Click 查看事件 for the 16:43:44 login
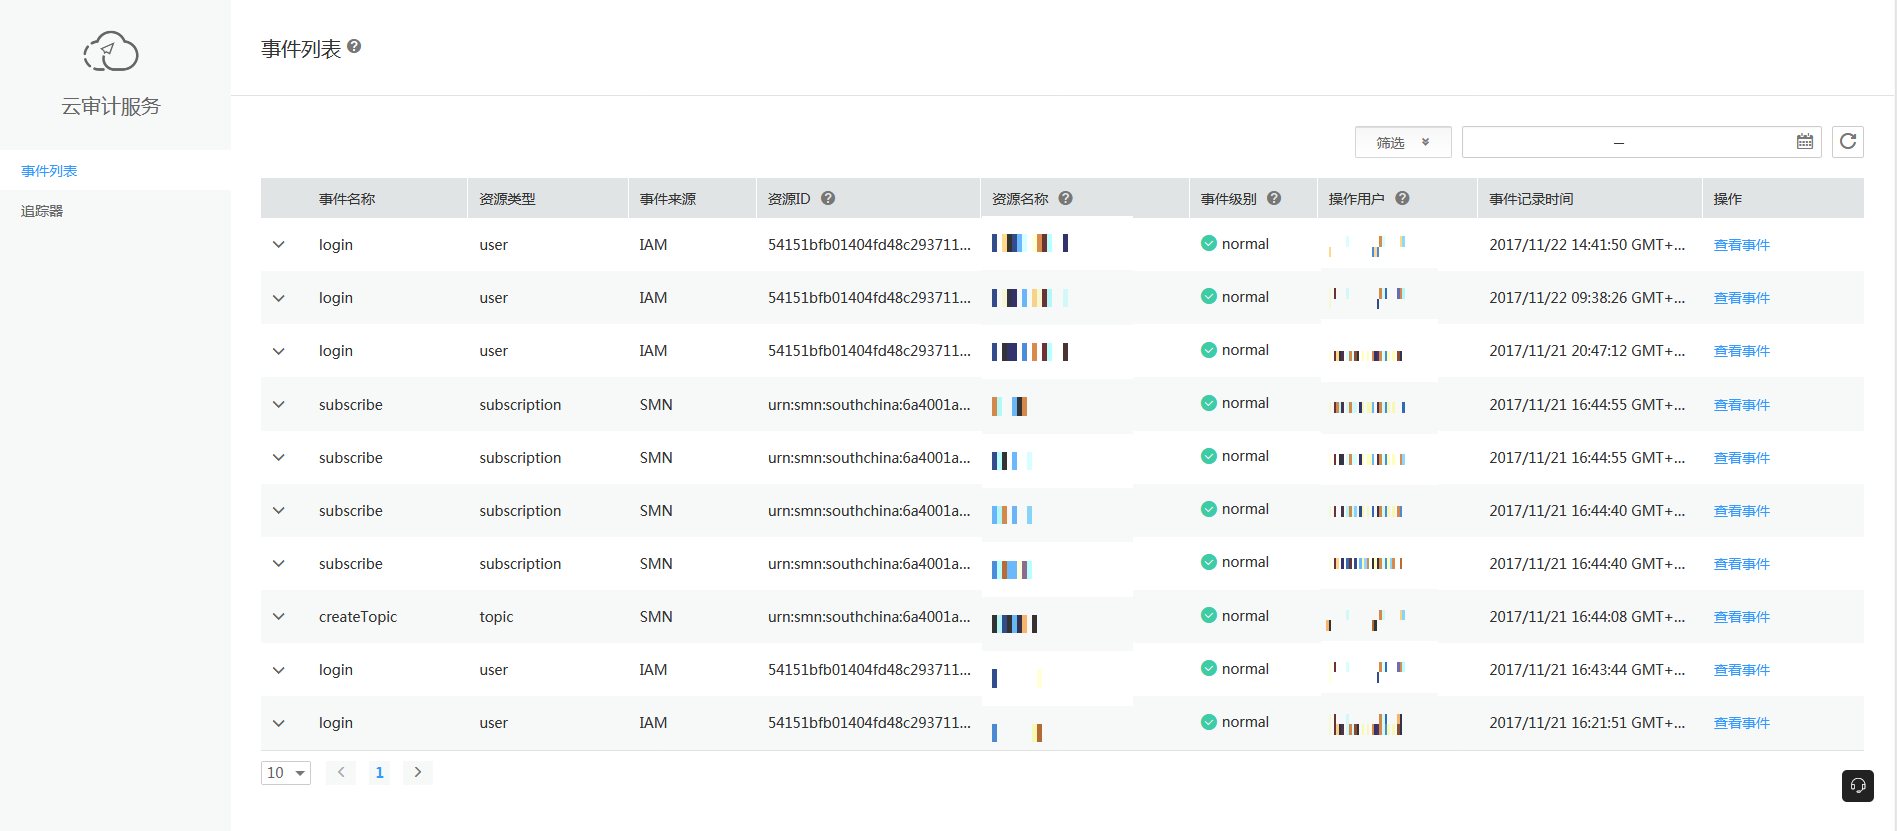The image size is (1897, 831). click(x=1741, y=670)
